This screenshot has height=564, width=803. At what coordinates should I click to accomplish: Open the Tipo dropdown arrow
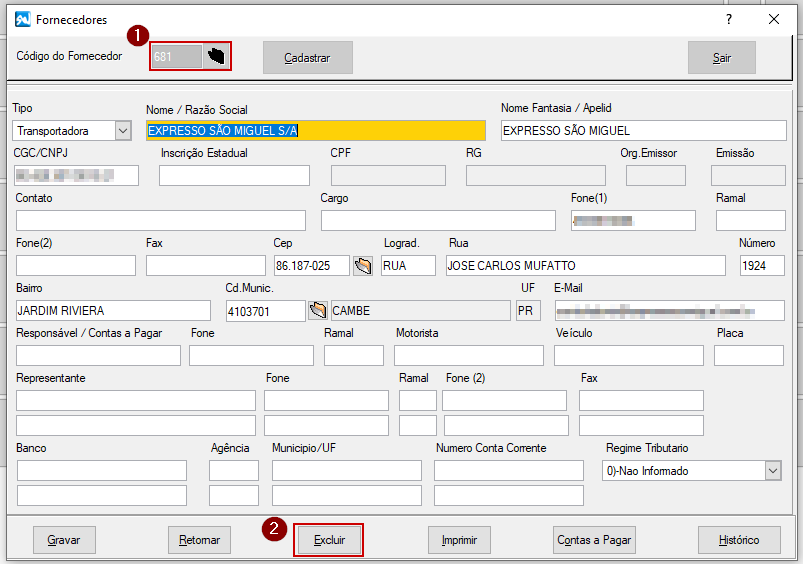(123, 131)
